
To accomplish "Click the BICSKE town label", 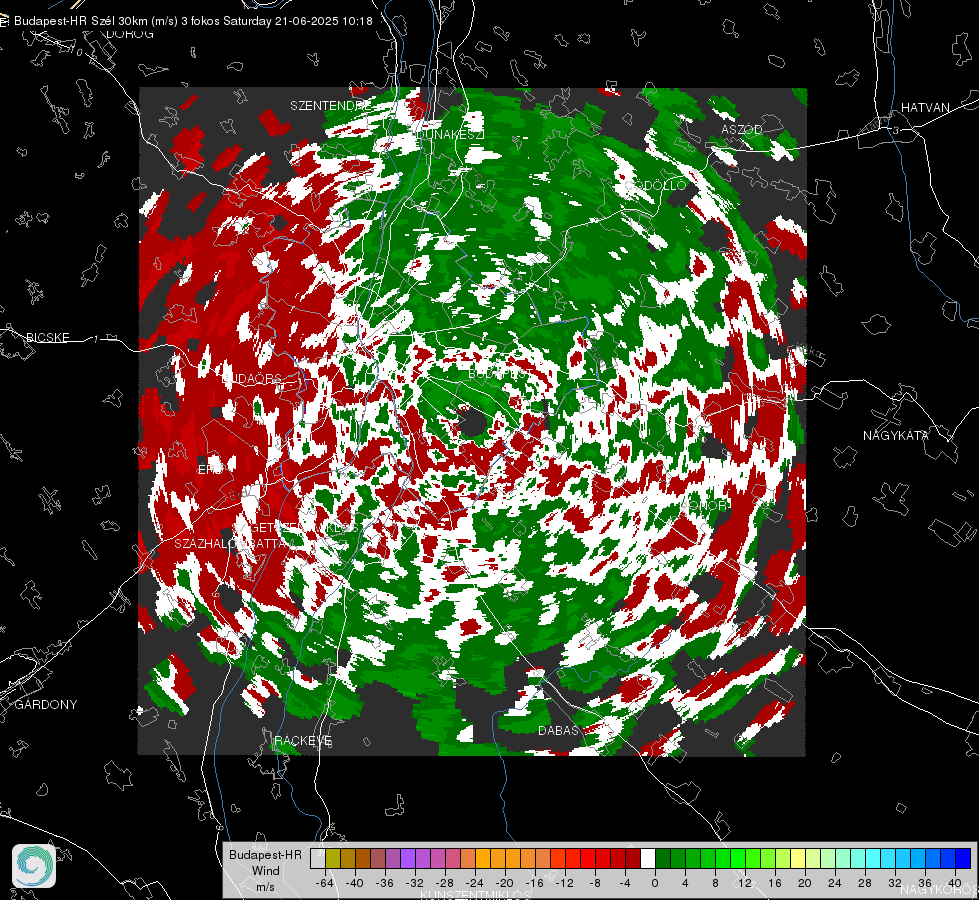I will click(x=47, y=337).
